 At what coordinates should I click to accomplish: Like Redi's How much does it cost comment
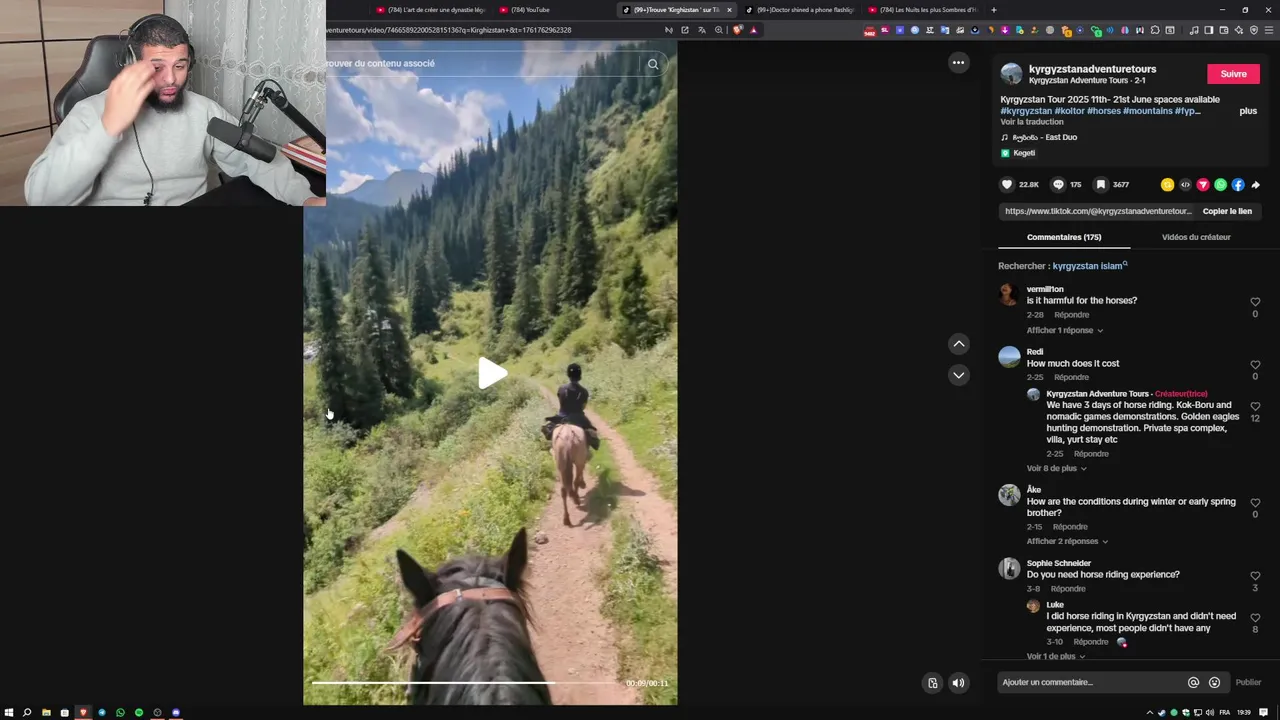coord(1255,365)
